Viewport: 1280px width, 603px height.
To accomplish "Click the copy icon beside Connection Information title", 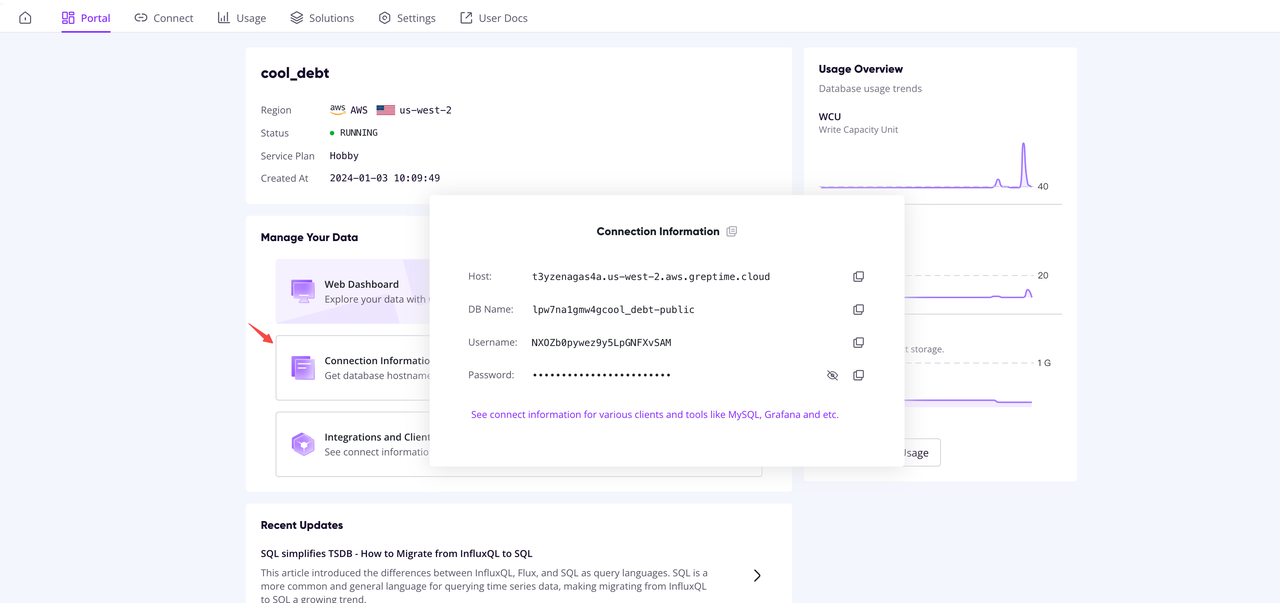I will point(731,231).
